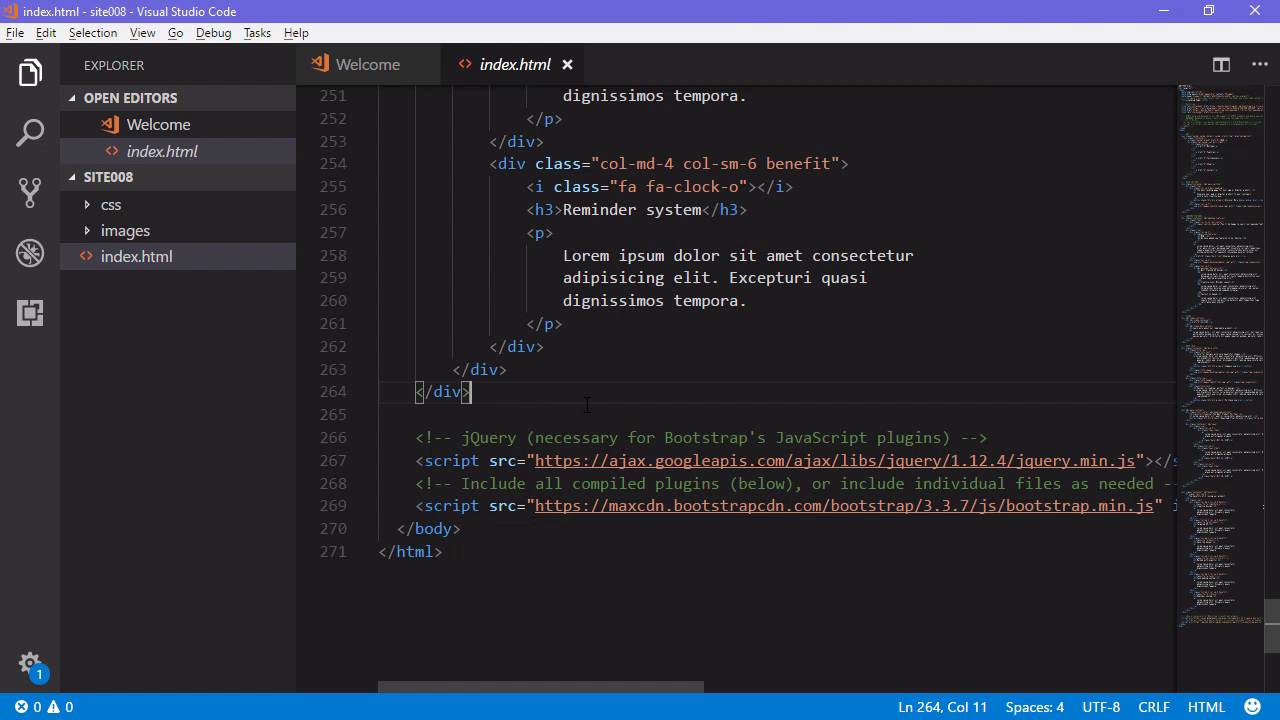The width and height of the screenshot is (1280, 720).
Task: Click the Manage gear icon
Action: click(30, 663)
